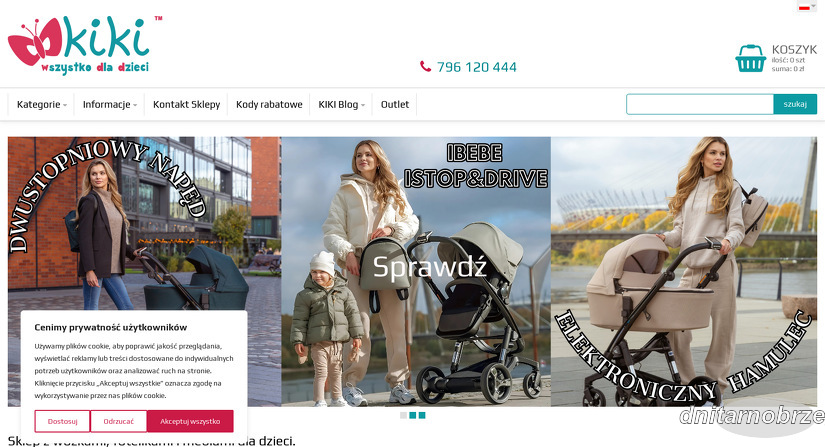This screenshot has height=447, width=825.
Task: Expand the Informacje dropdown menu
Action: coord(109,104)
